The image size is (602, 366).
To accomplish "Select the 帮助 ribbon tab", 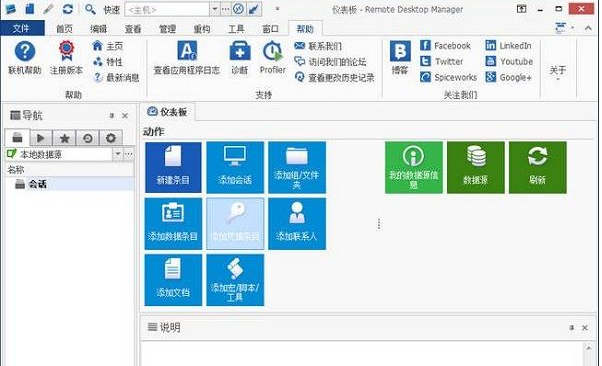I will pyautogui.click(x=305, y=29).
